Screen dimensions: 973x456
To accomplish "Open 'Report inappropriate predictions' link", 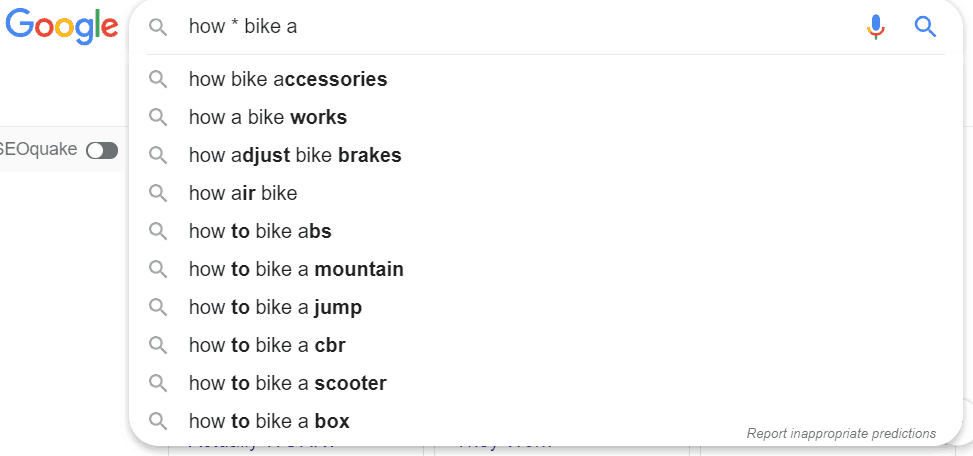I will pos(841,434).
